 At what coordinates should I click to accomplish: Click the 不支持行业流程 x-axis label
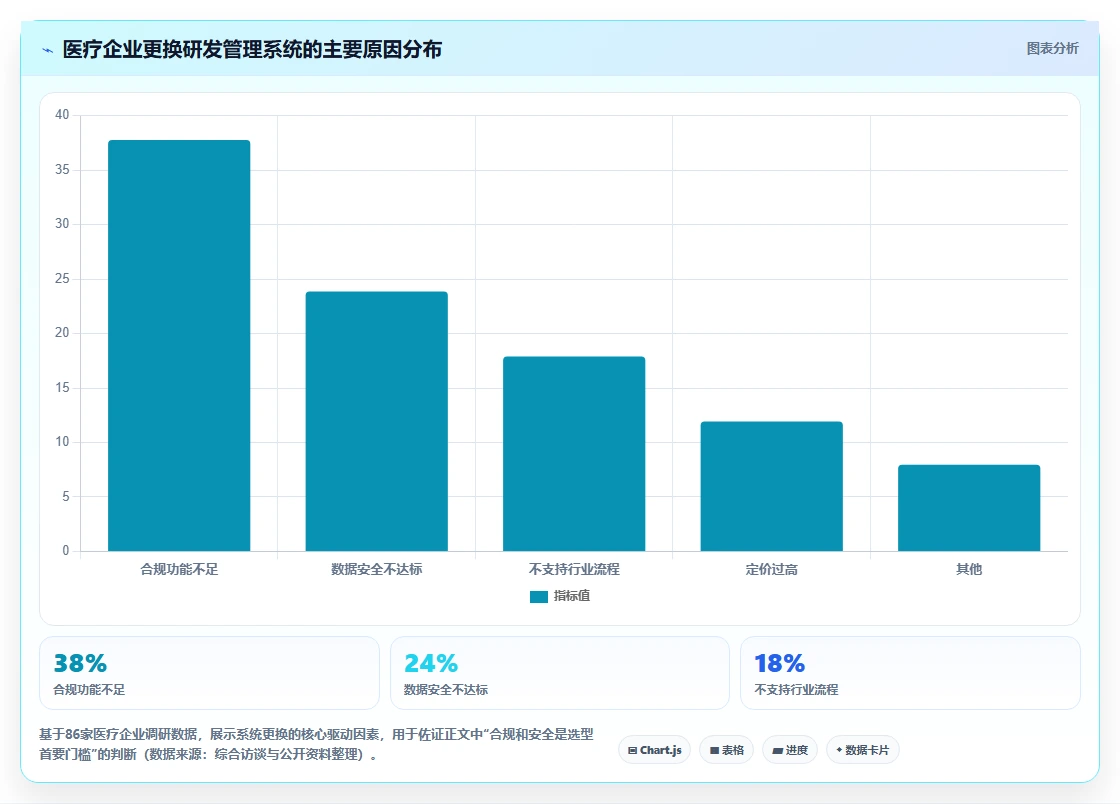point(574,569)
